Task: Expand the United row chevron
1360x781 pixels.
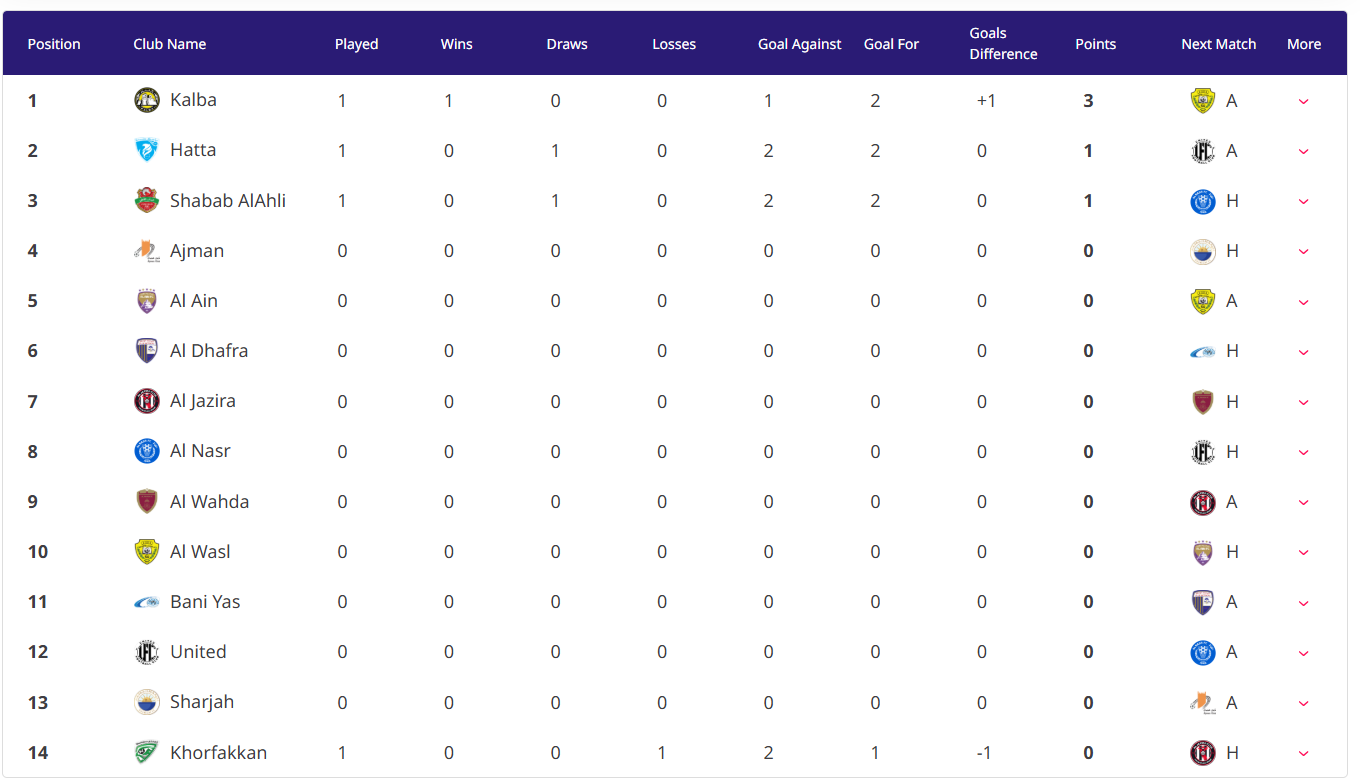Action: (1303, 653)
